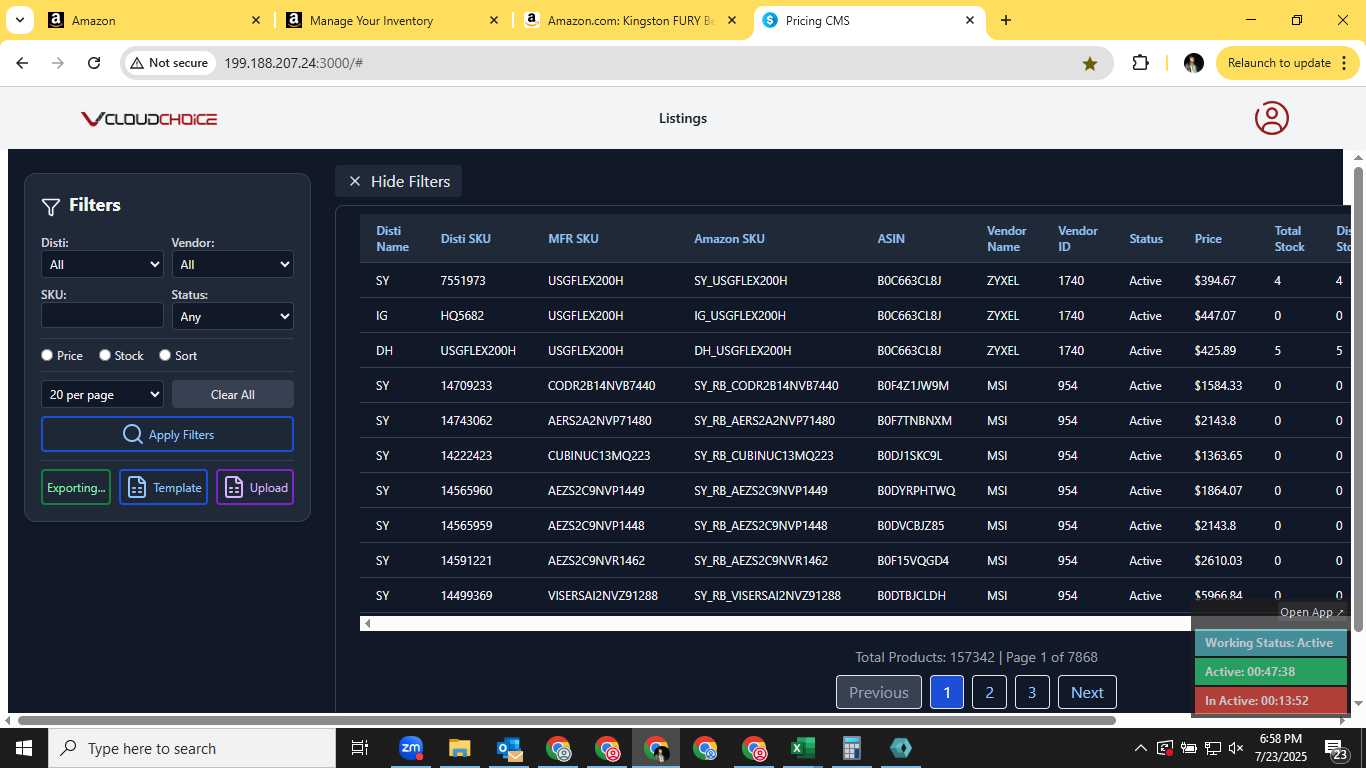Viewport: 1366px width, 768px height.
Task: Click the Previous page button
Action: coord(879,692)
